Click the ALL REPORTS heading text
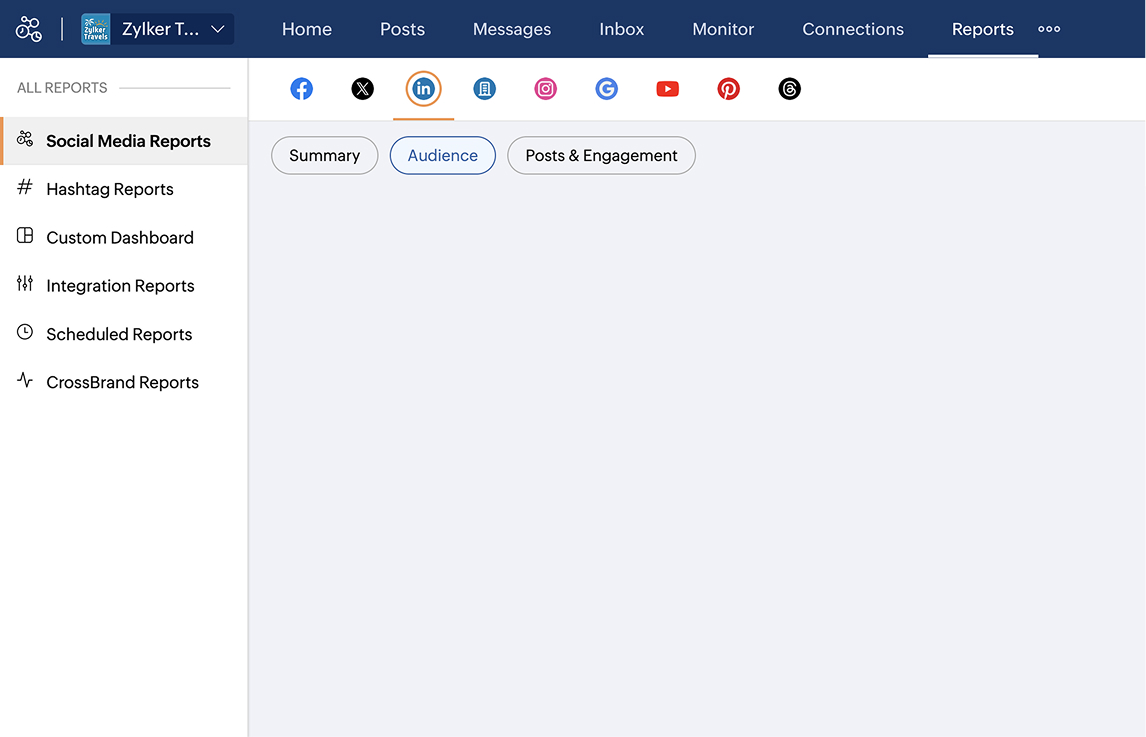 [62, 88]
